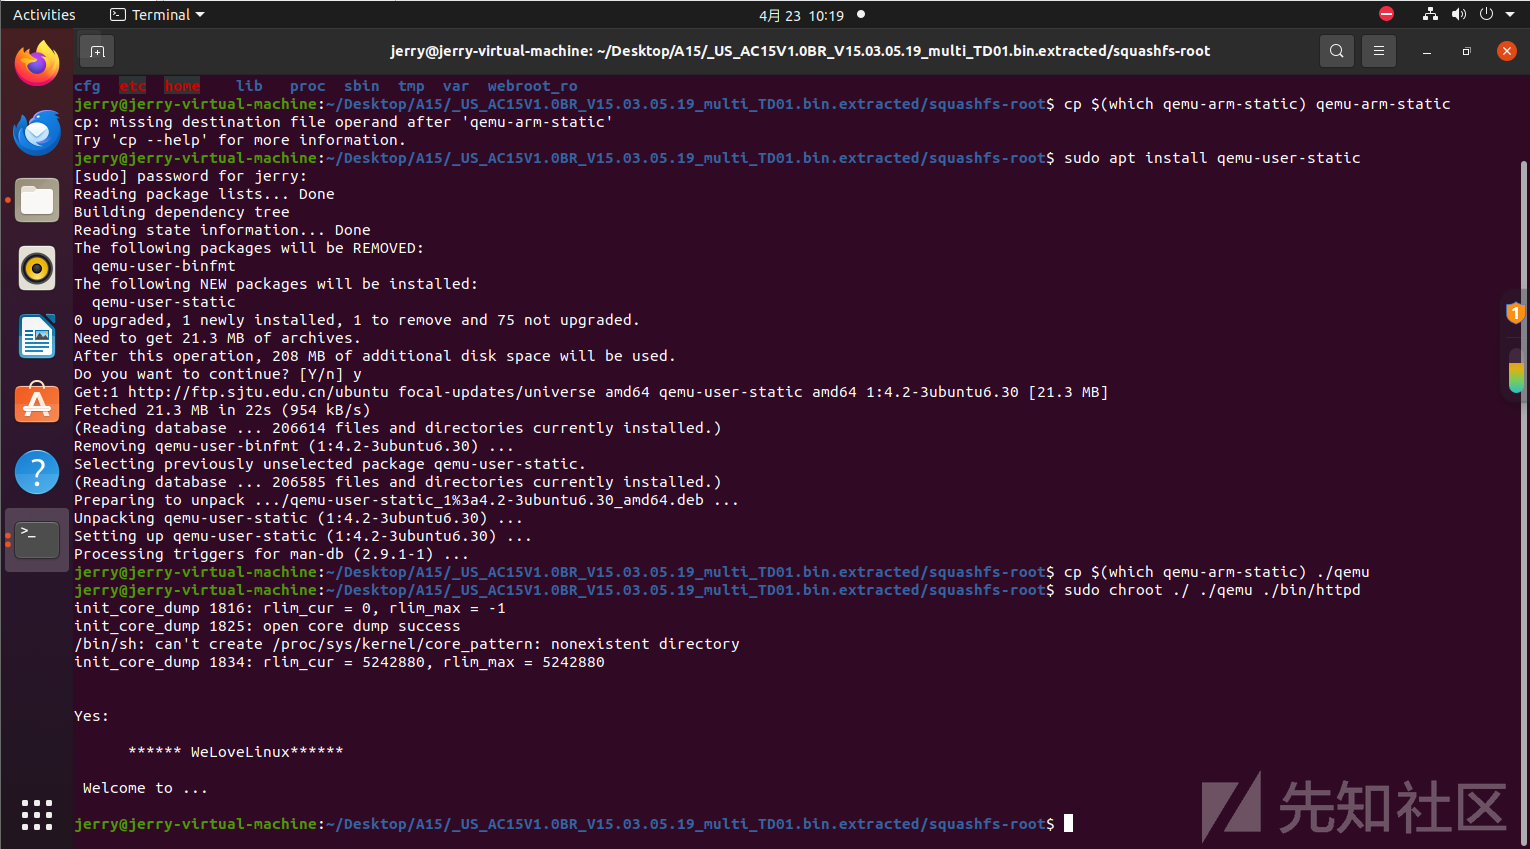Open the terminal hamburger menu
1530x849 pixels.
click(x=1379, y=51)
